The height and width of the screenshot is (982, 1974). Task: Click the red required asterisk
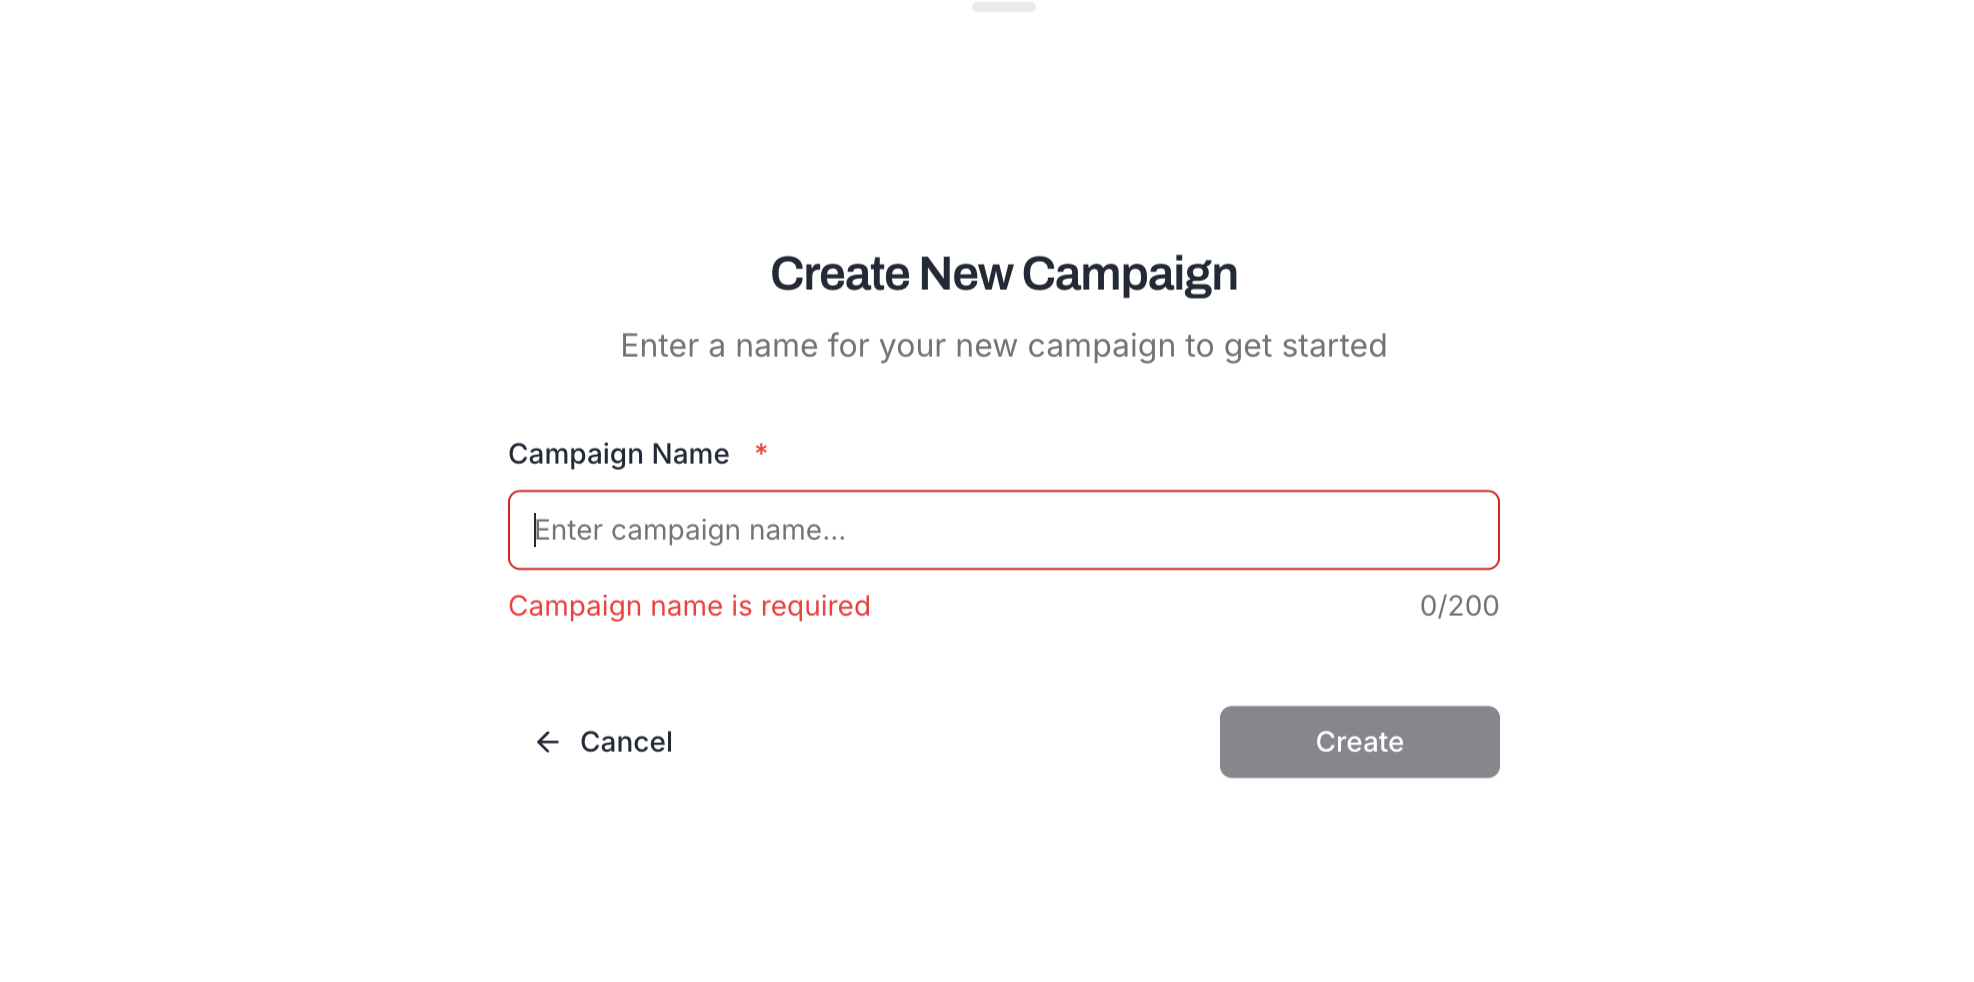pyautogui.click(x=761, y=452)
